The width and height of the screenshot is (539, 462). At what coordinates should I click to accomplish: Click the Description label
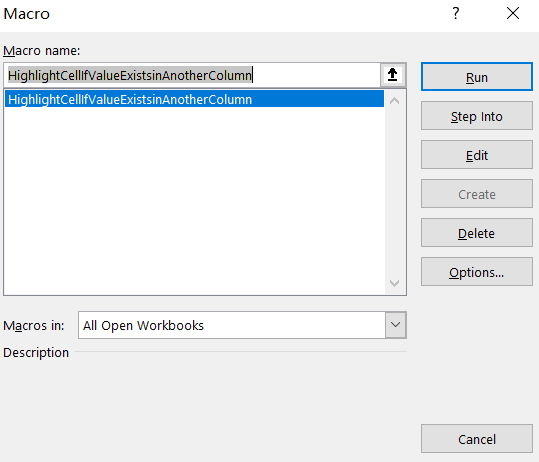(x=36, y=353)
